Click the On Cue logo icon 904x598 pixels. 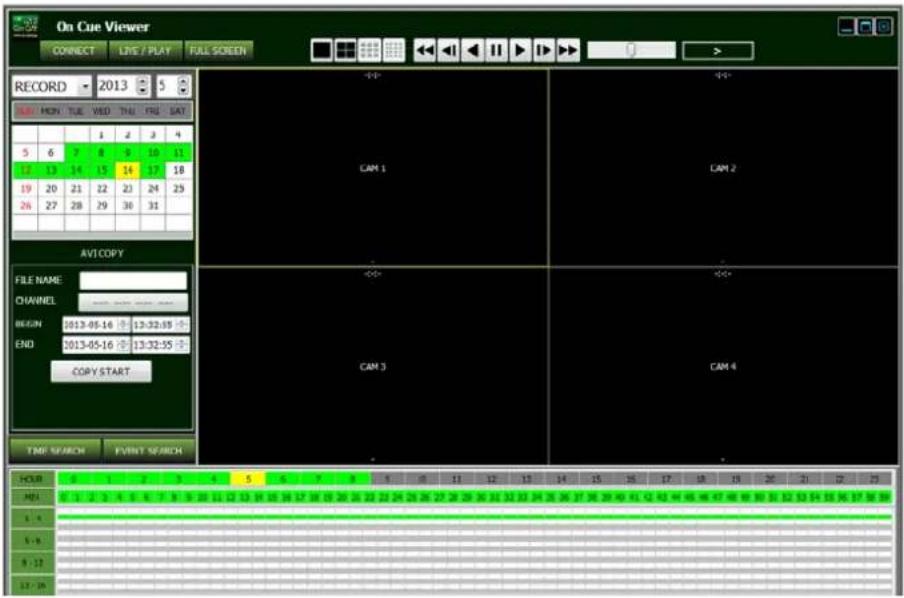[25, 26]
